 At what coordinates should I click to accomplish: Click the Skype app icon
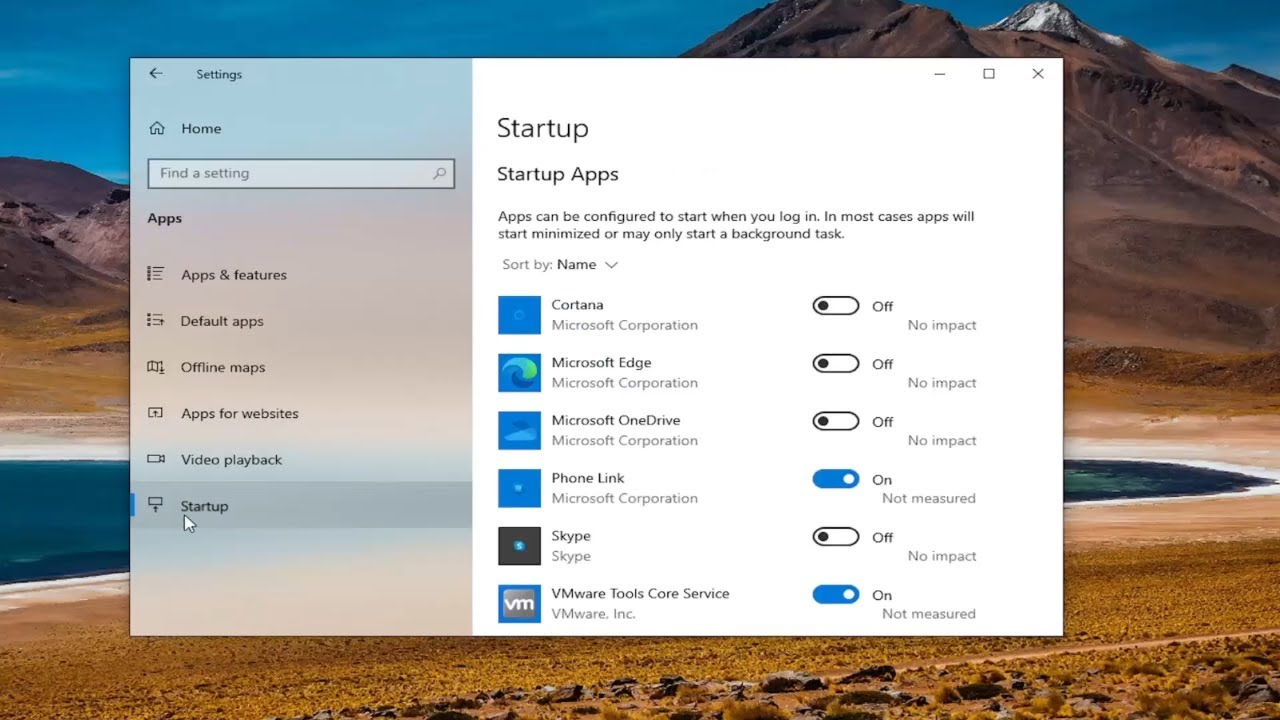point(519,546)
